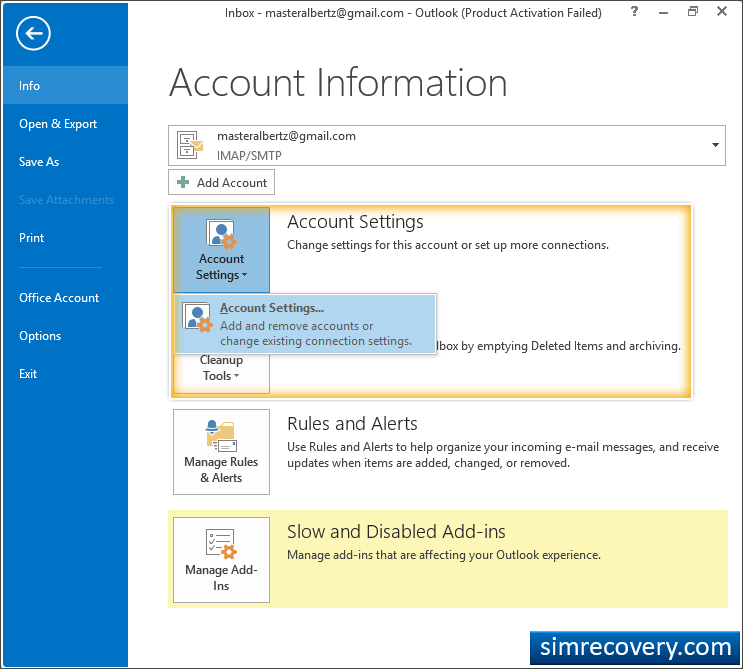Select Save As in the sidebar
This screenshot has width=743, height=669.
[x=65, y=162]
